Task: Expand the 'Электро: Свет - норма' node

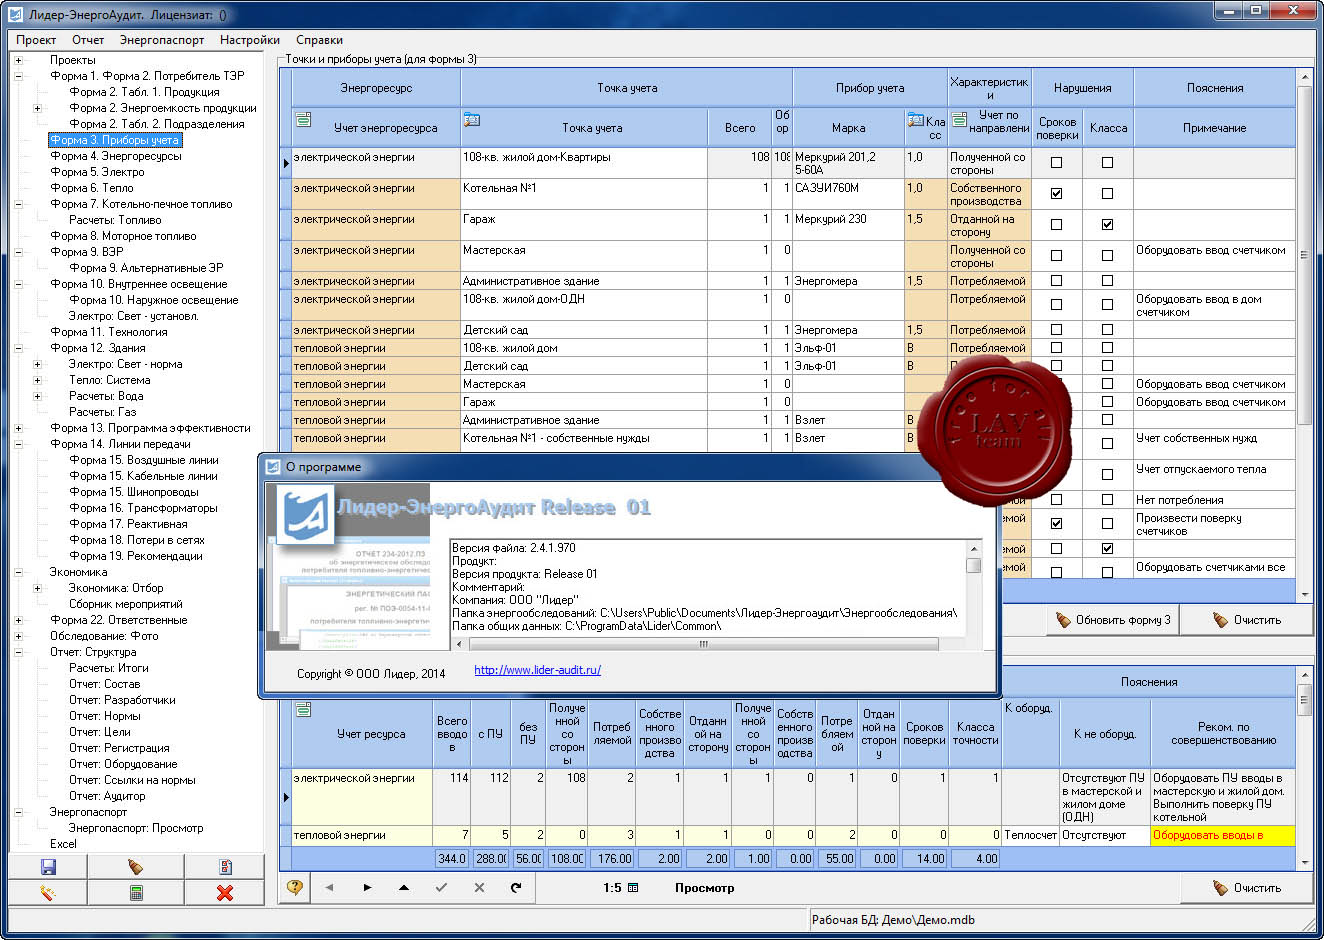Action: tap(37, 364)
